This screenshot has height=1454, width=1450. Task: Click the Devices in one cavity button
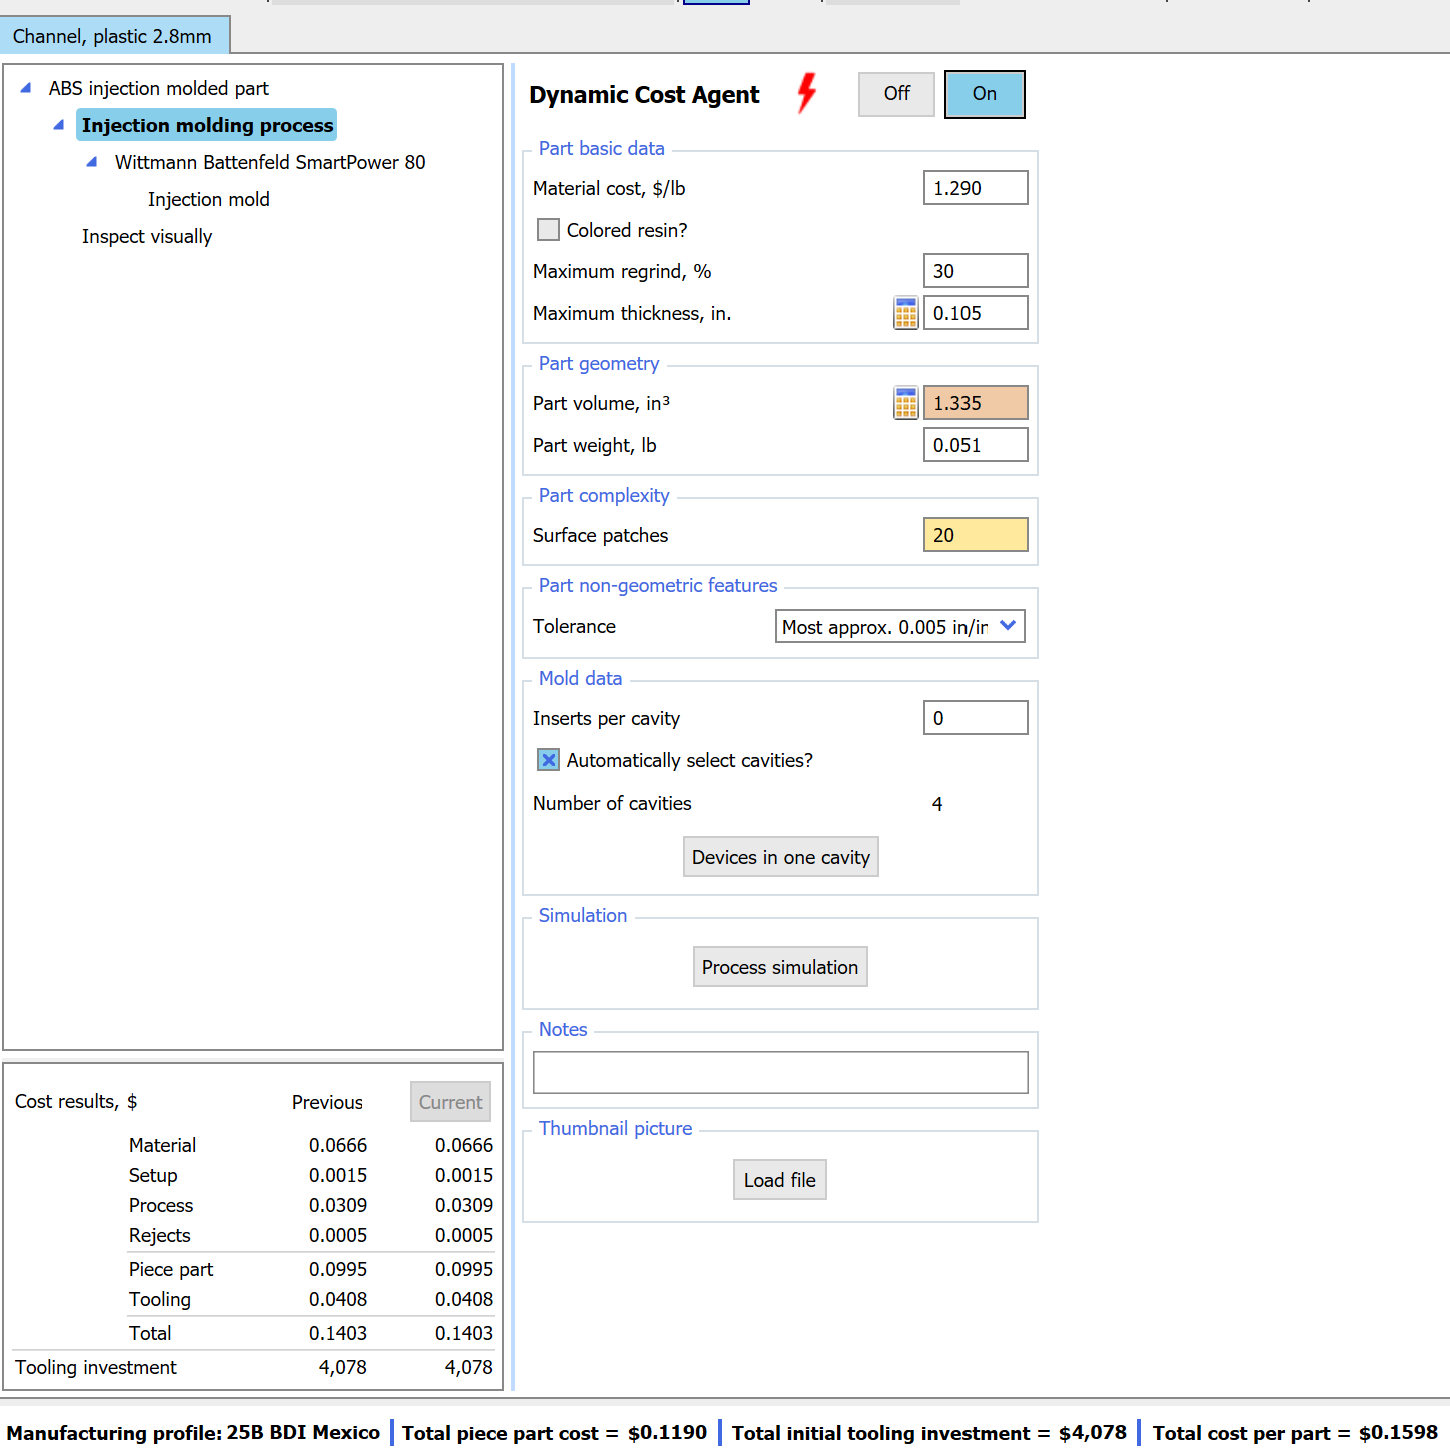click(780, 856)
